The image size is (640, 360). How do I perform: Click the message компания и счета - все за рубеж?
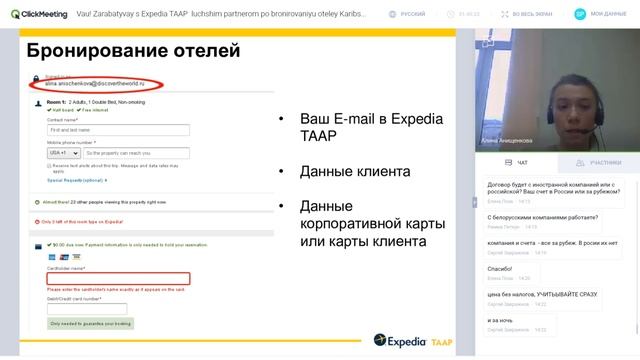tap(552, 247)
